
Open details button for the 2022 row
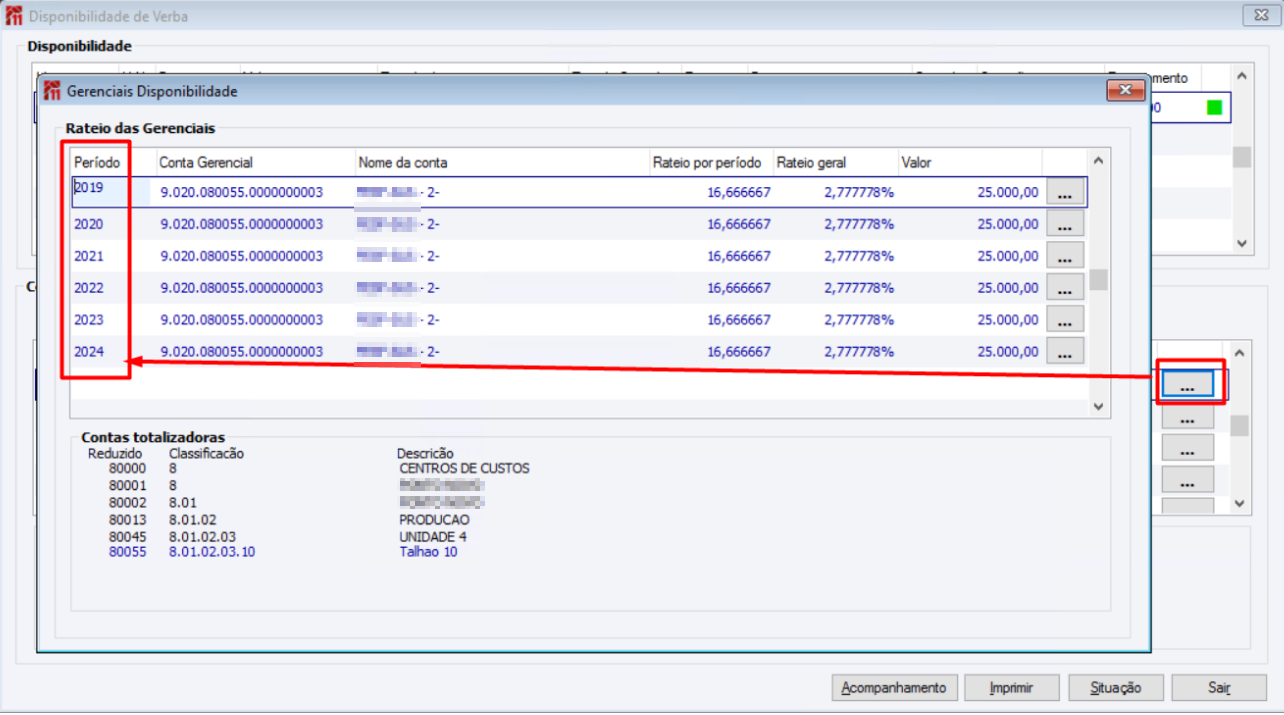coord(1065,288)
